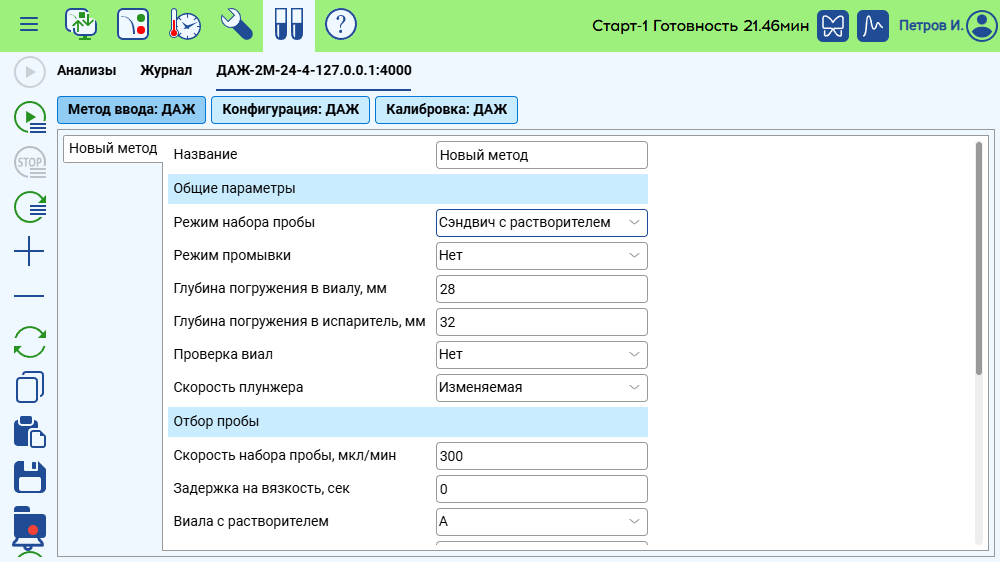Expand the Режим промывки dropdown
Image resolution: width=1000 pixels, height=562 pixels.
[x=541, y=255]
